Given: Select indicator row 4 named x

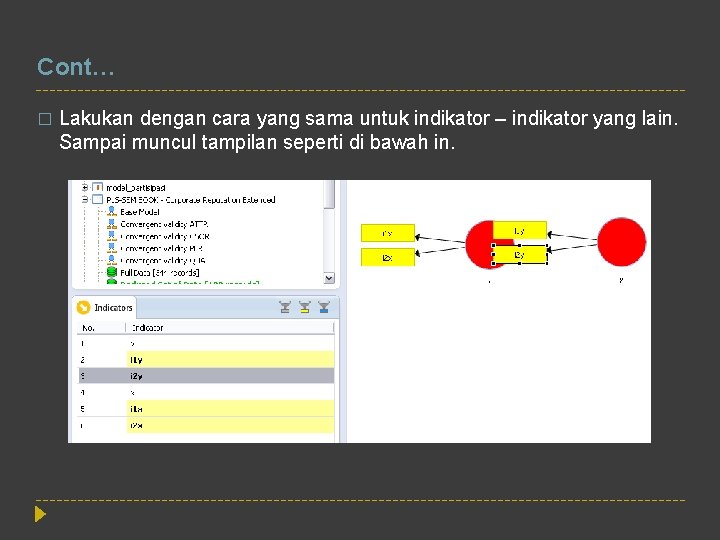Looking at the screenshot, I should pyautogui.click(x=206, y=393).
